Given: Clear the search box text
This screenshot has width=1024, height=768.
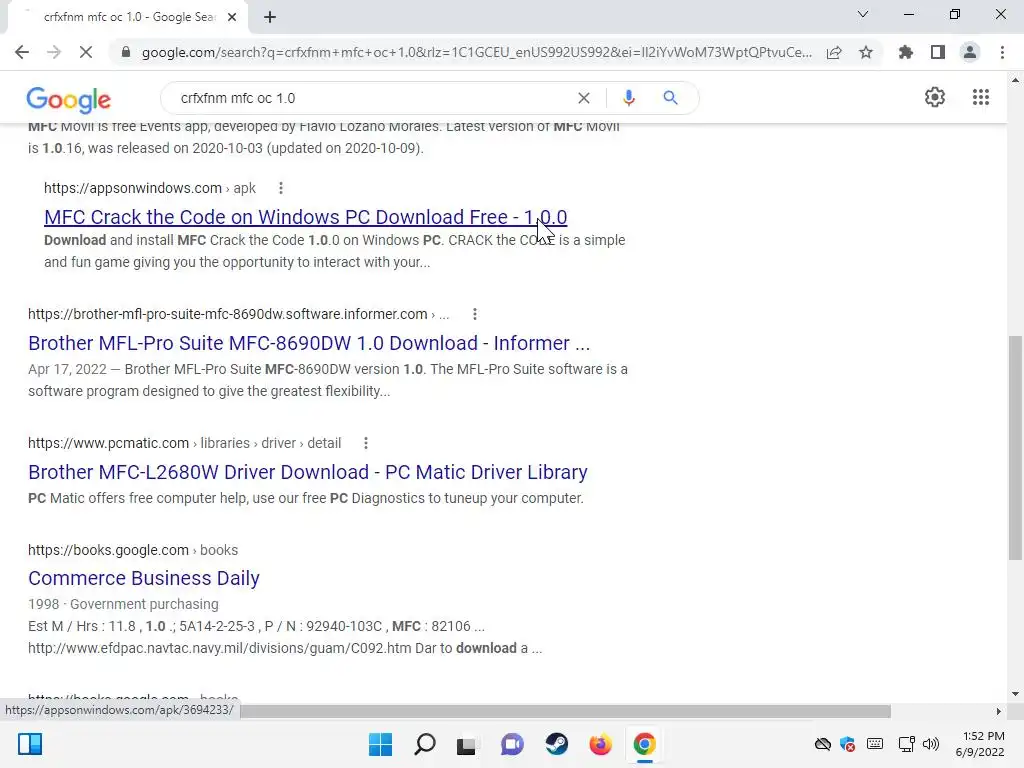Looking at the screenshot, I should coord(584,98).
